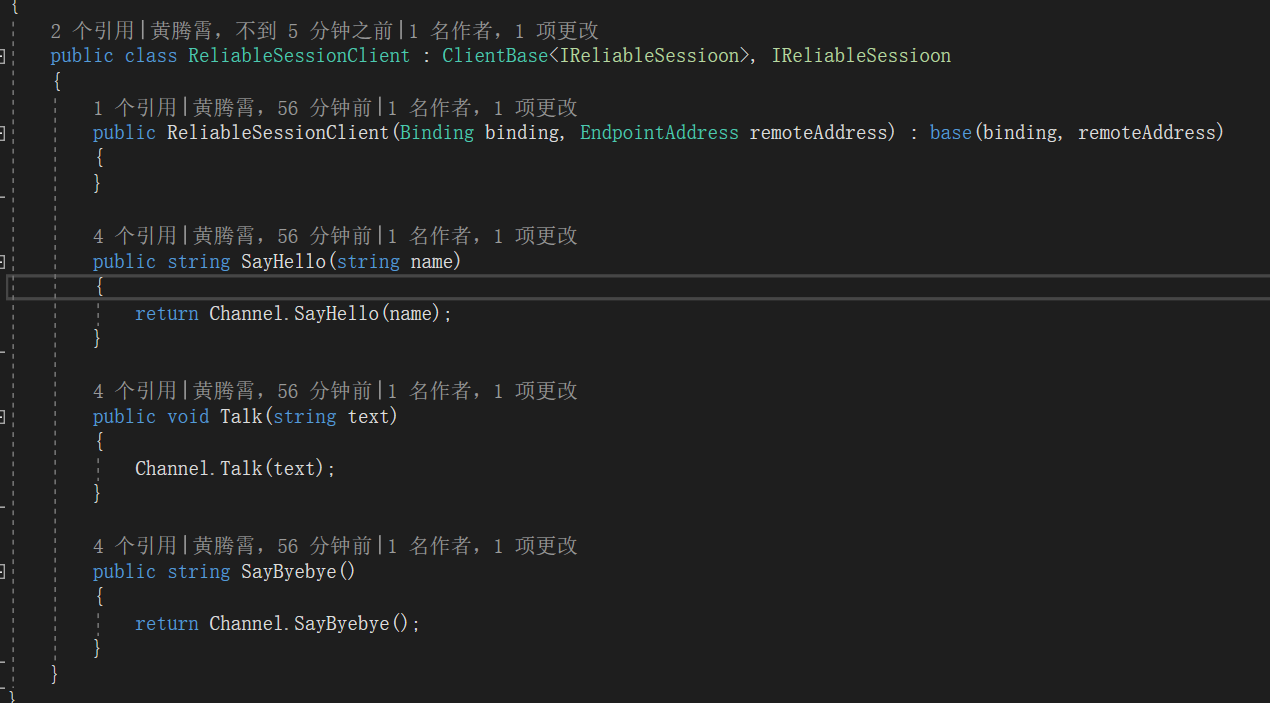Show the "4 个引用" references above SayByebye
This screenshot has height=703, width=1270.
(x=134, y=546)
